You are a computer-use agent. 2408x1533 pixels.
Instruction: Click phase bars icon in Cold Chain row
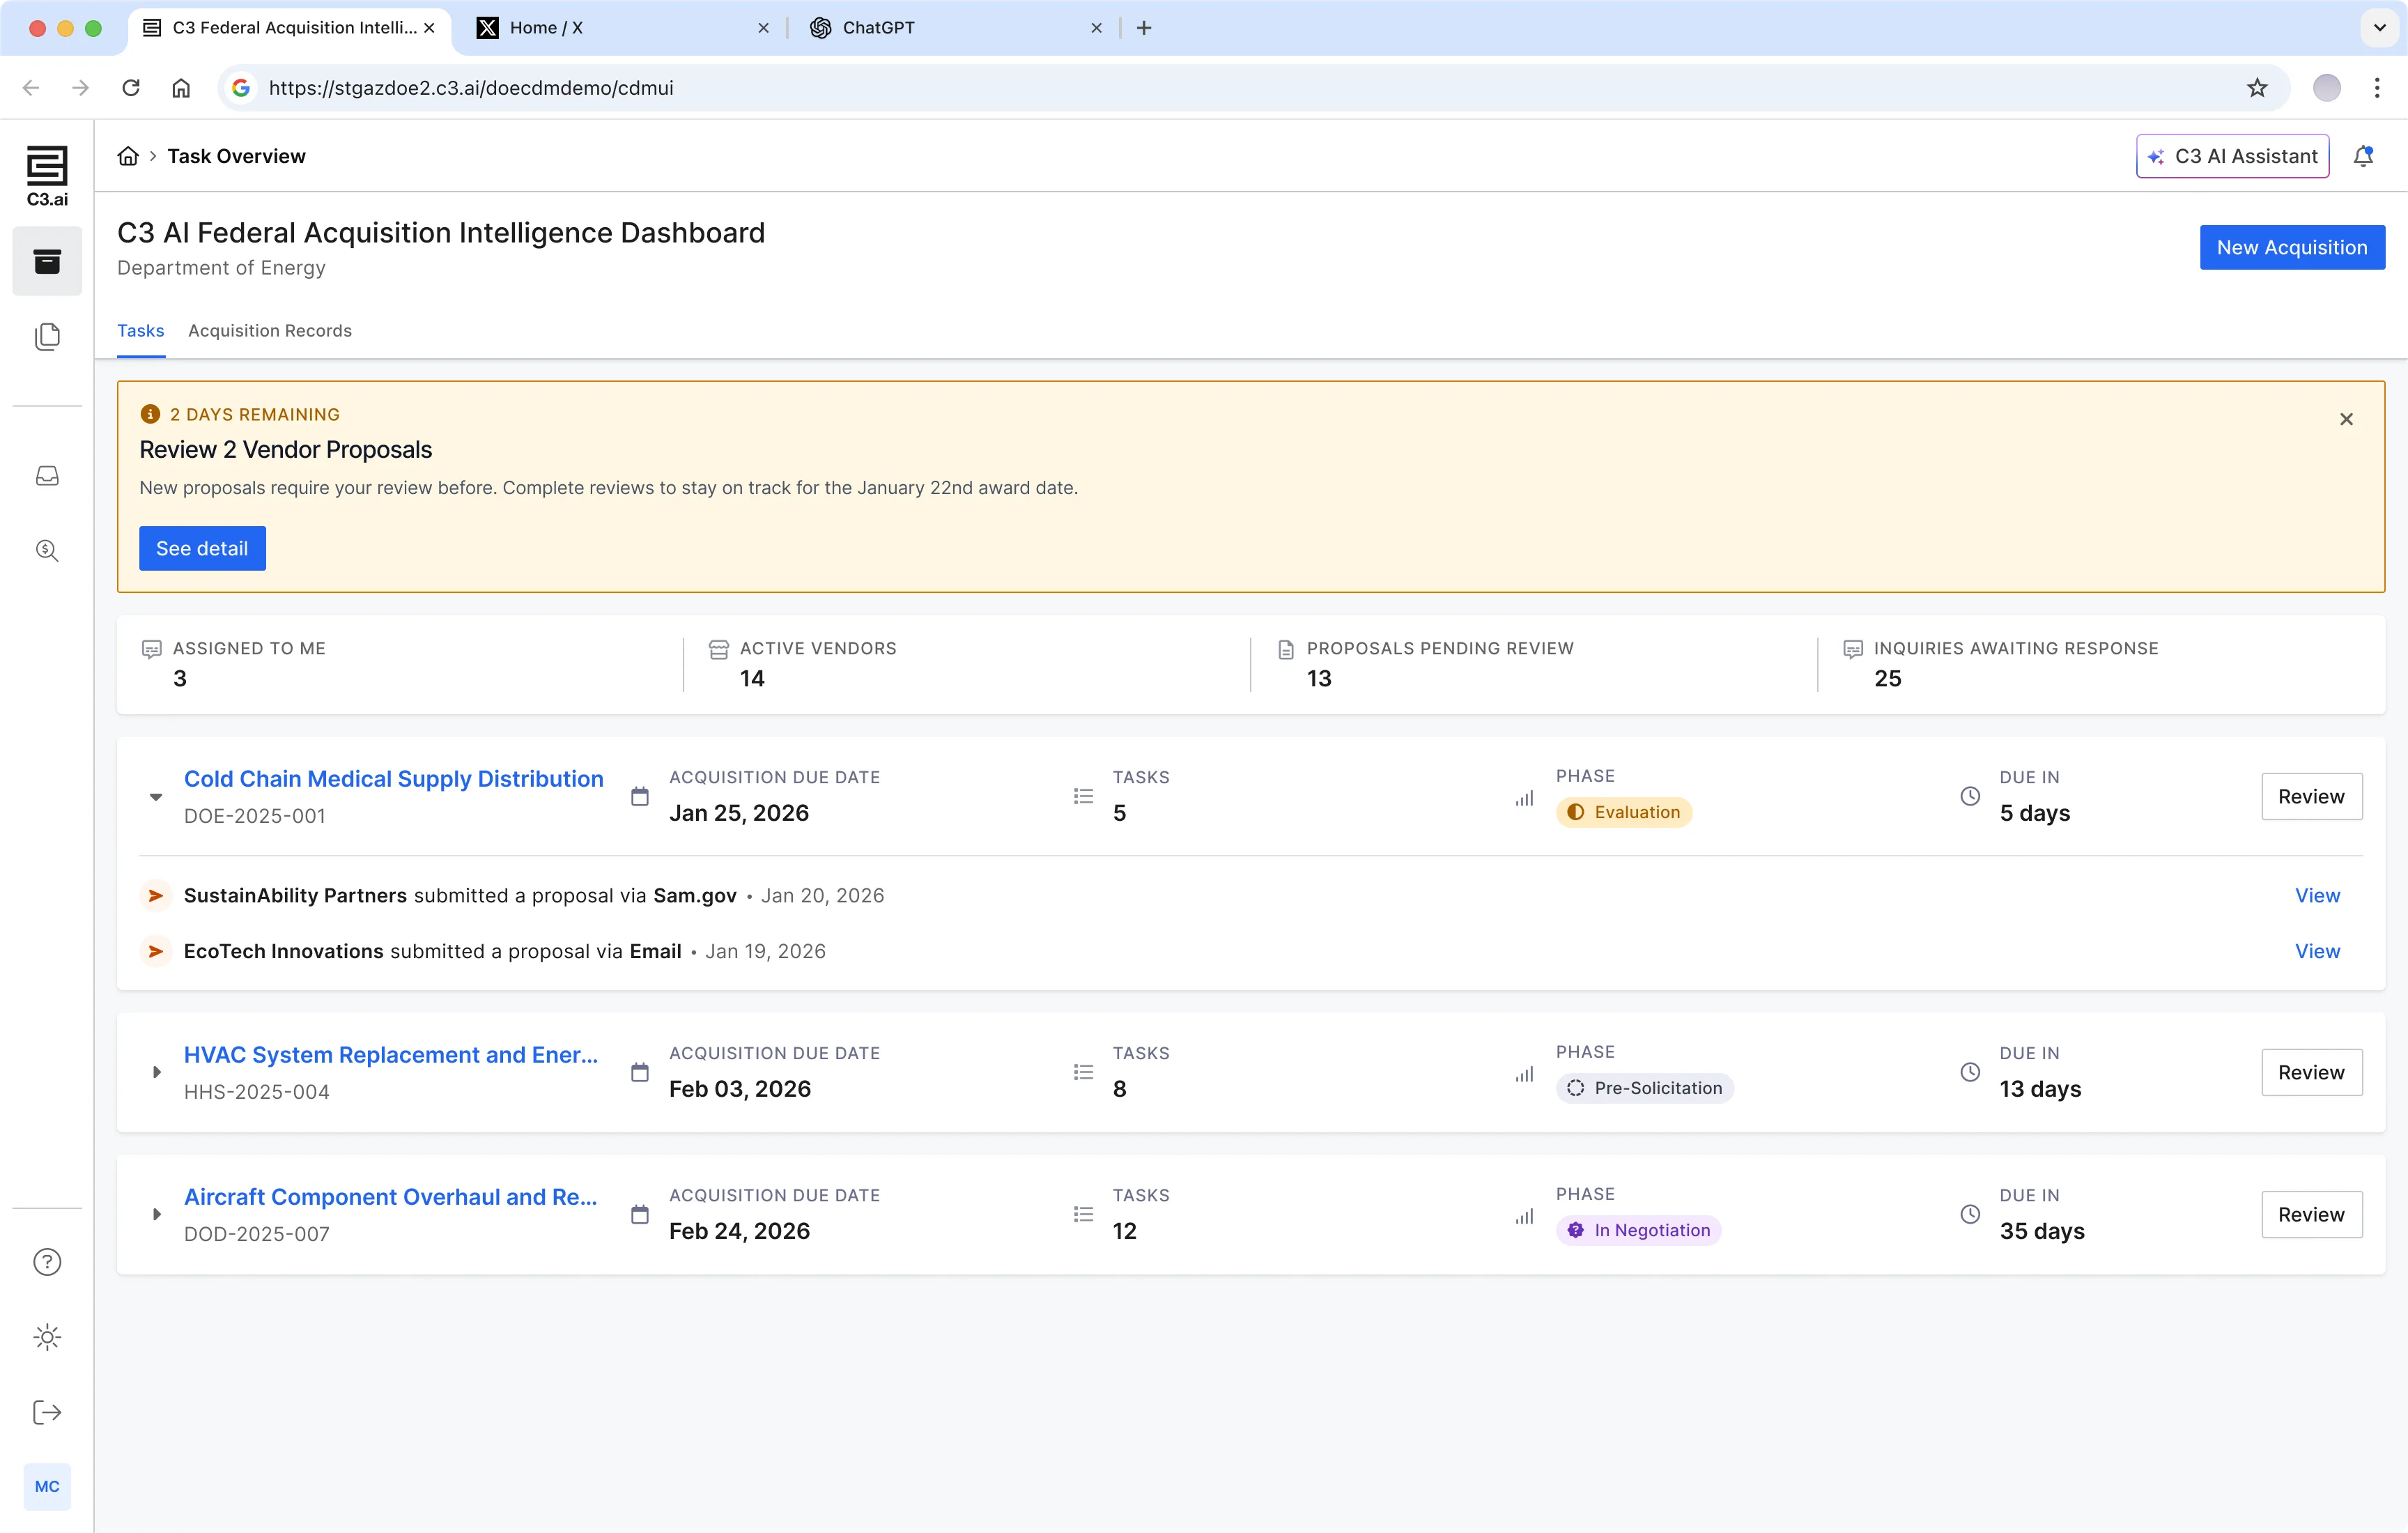1524,798
